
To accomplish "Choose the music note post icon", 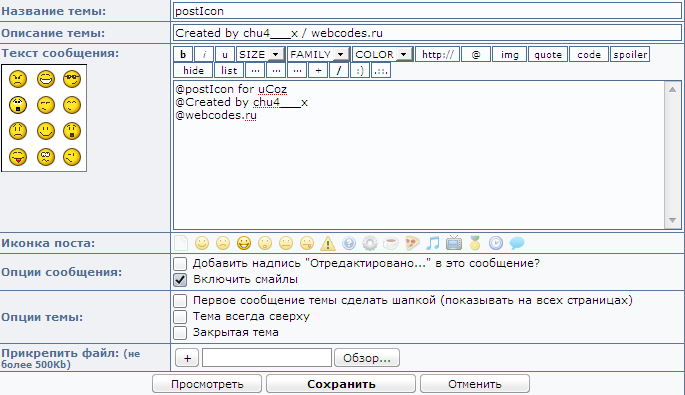I will click(432, 243).
